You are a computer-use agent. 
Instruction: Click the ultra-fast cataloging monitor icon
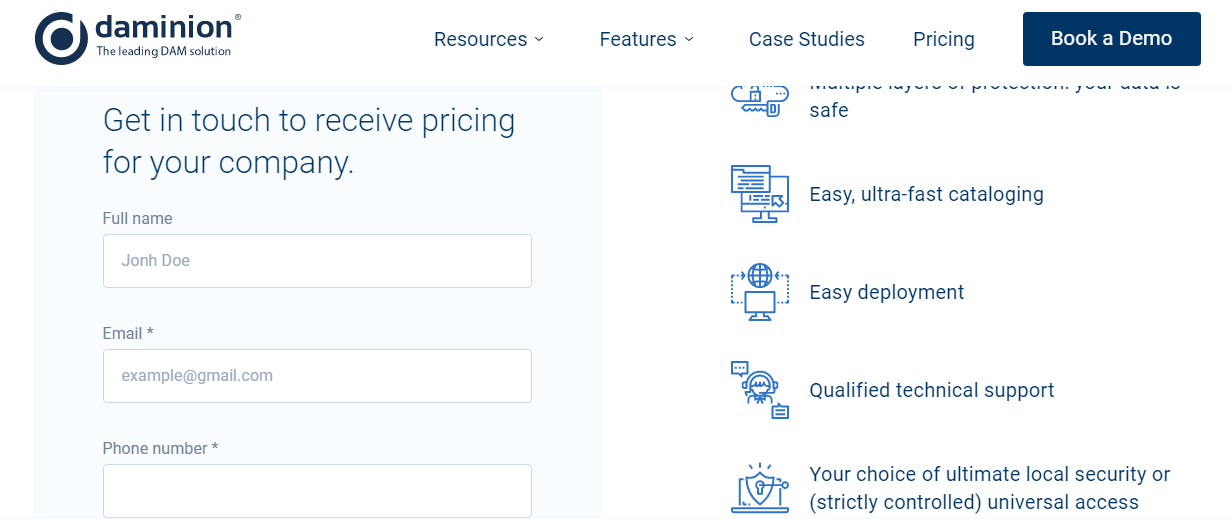(759, 194)
